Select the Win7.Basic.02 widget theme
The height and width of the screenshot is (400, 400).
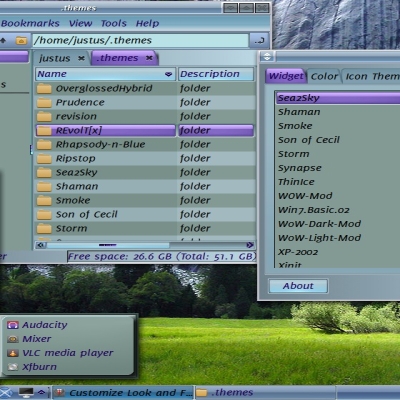coord(338,210)
